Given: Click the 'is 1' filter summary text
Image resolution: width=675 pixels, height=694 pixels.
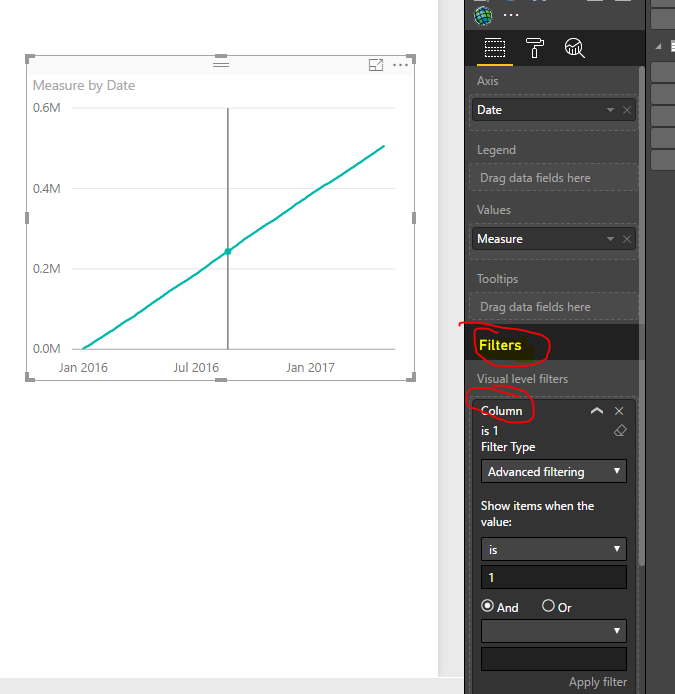Looking at the screenshot, I should coord(490,431).
